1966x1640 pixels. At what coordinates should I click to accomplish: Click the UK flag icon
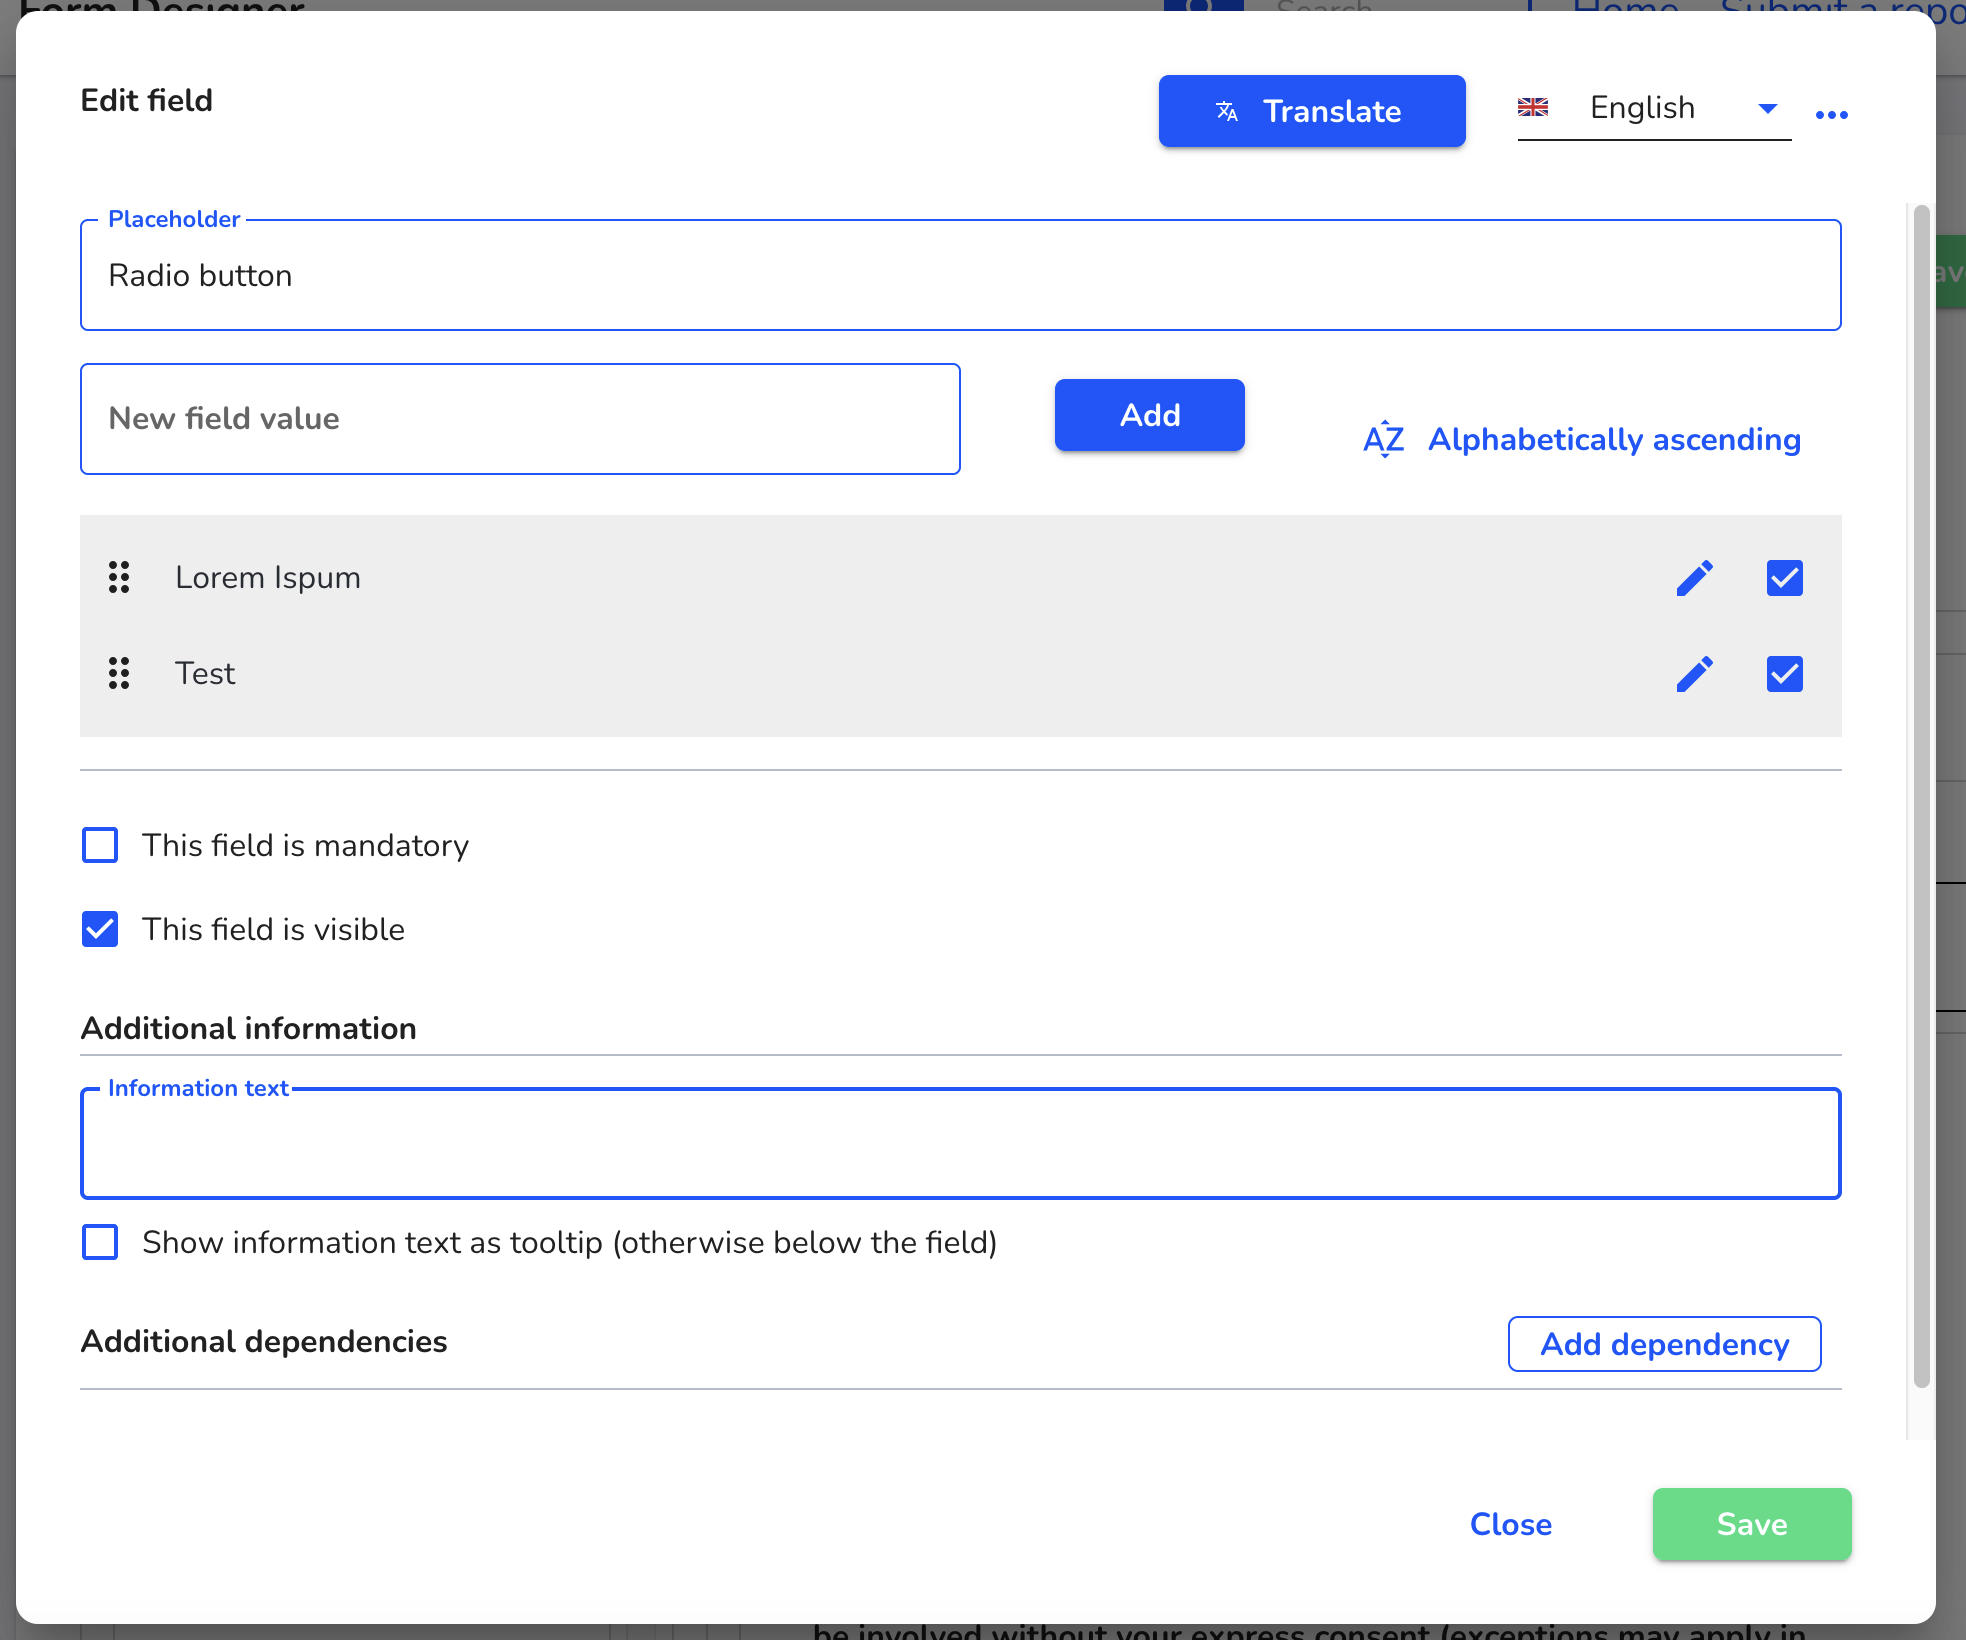pyautogui.click(x=1533, y=107)
